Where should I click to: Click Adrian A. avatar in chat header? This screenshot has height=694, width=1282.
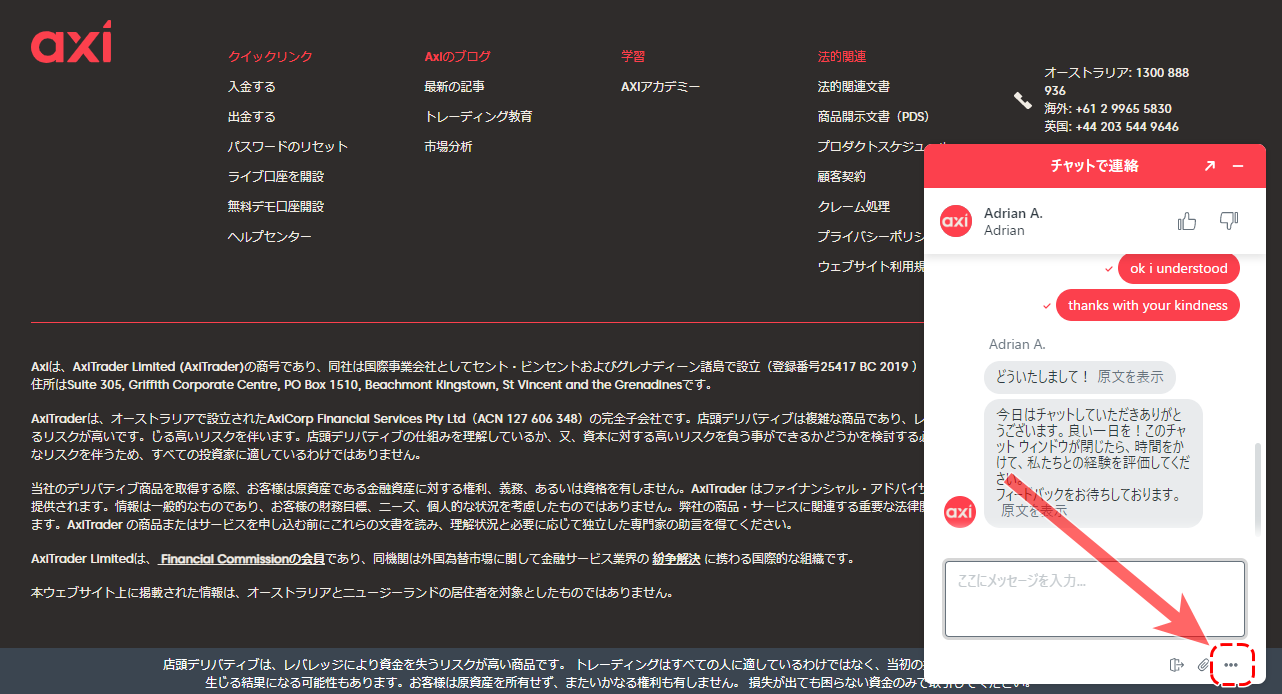(x=957, y=221)
